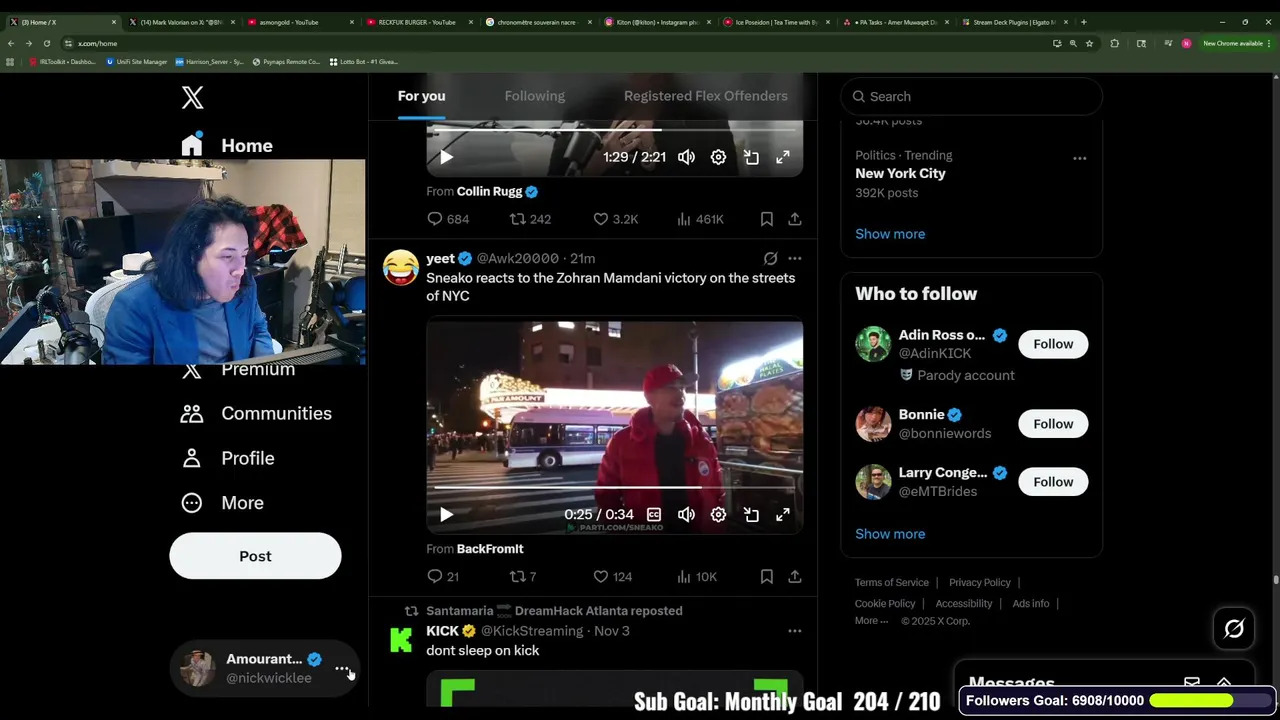Click the X logo in the sidebar

point(193,97)
